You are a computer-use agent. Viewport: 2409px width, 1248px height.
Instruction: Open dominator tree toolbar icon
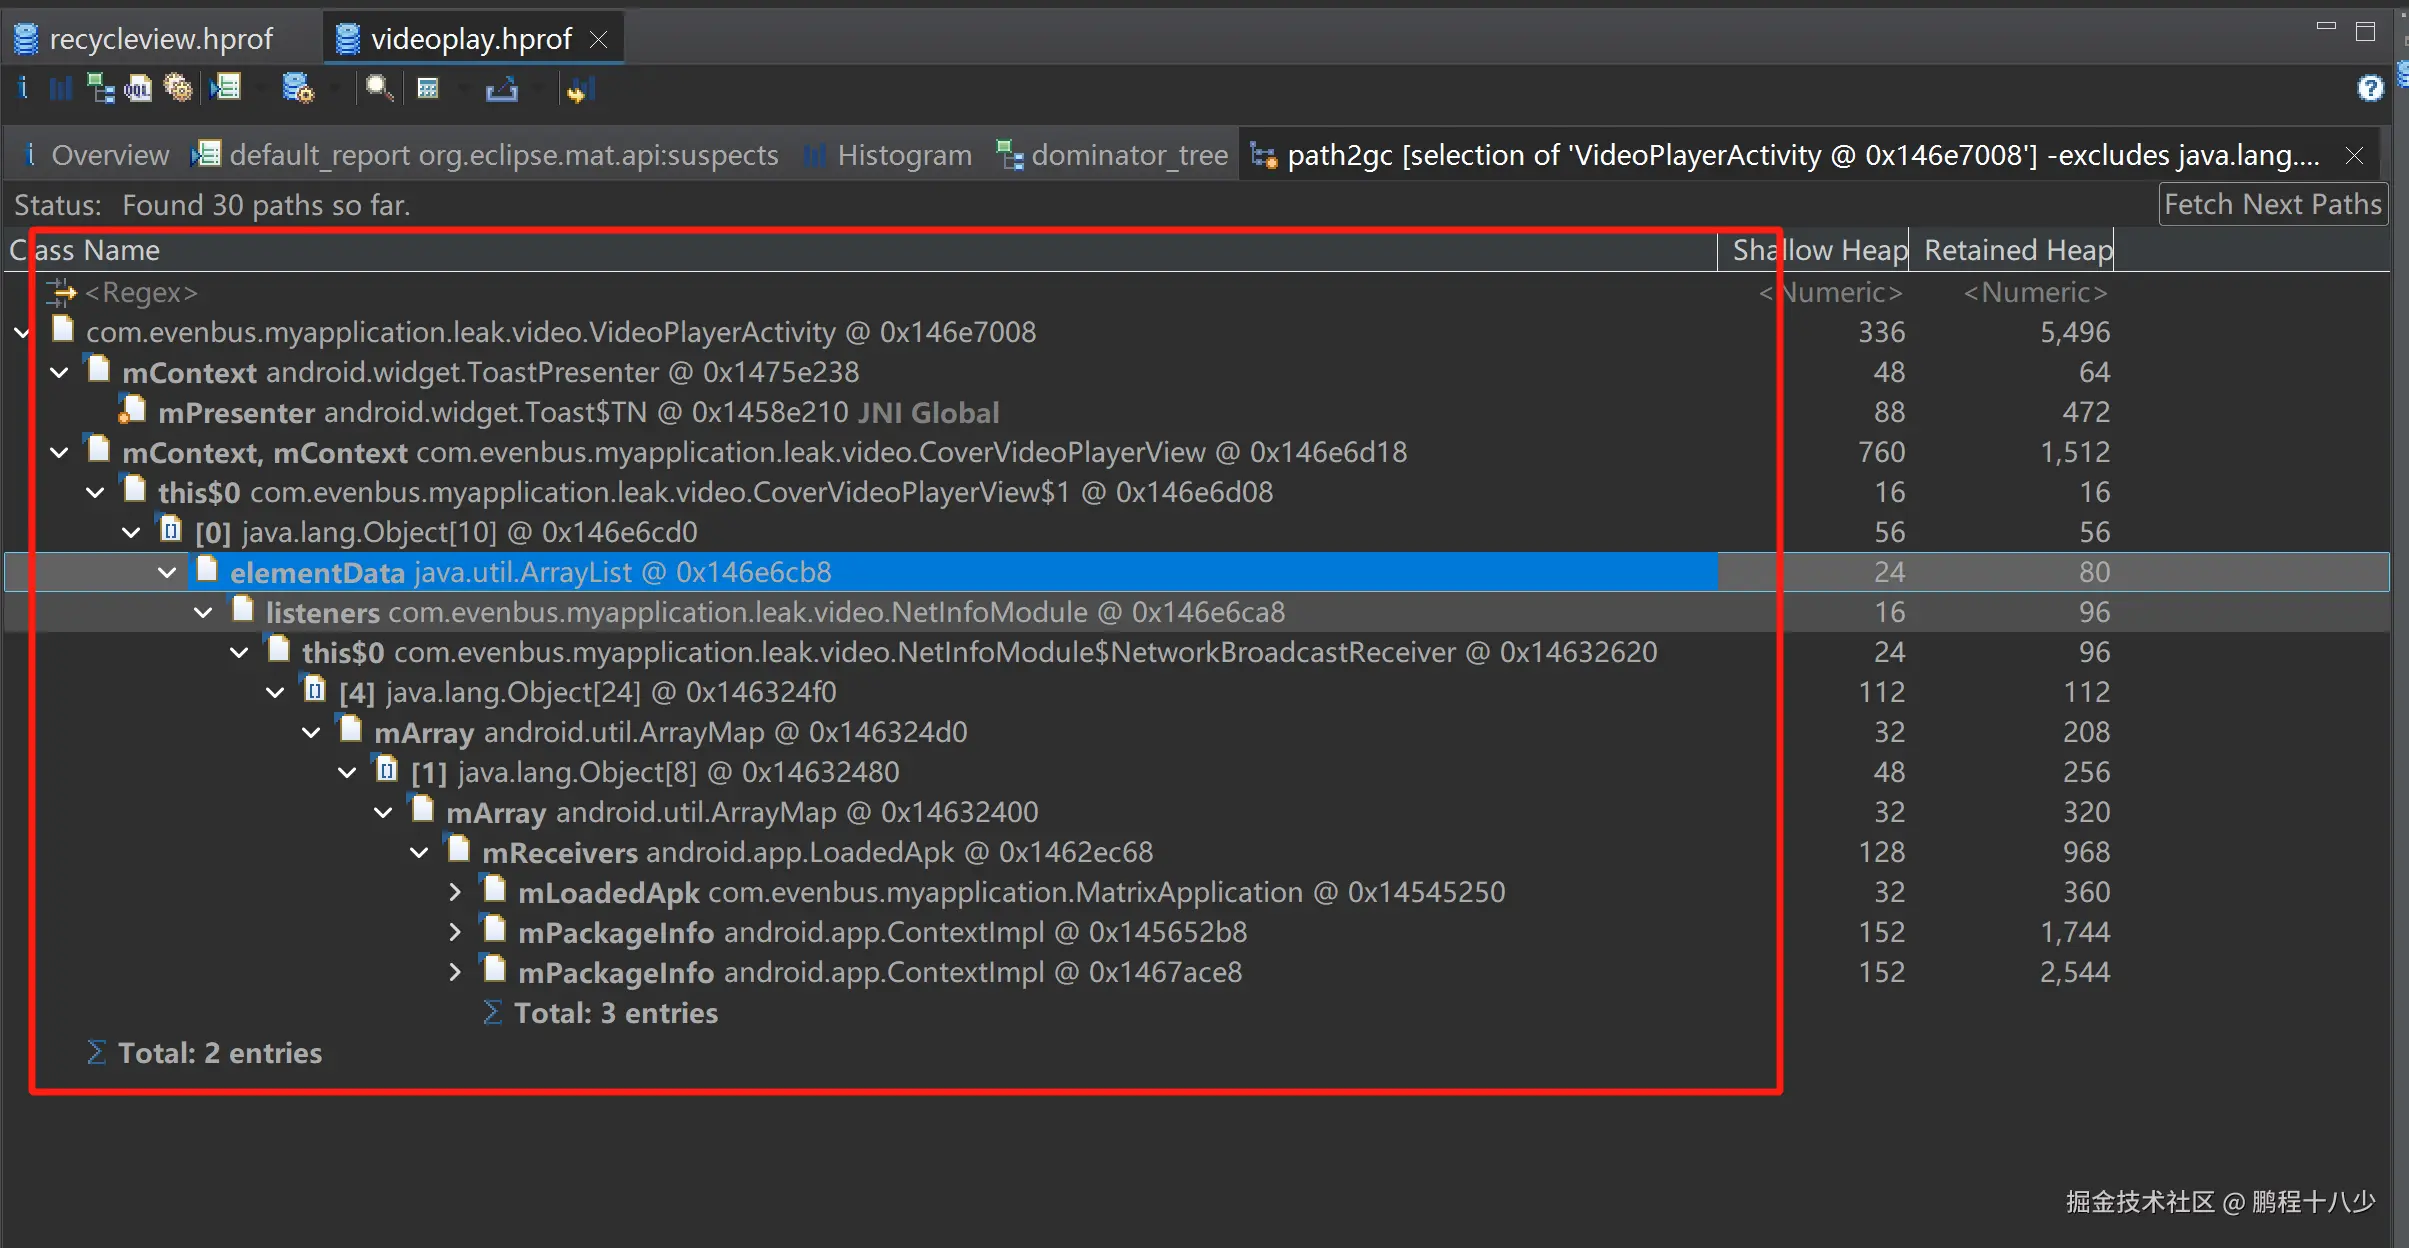[x=100, y=89]
